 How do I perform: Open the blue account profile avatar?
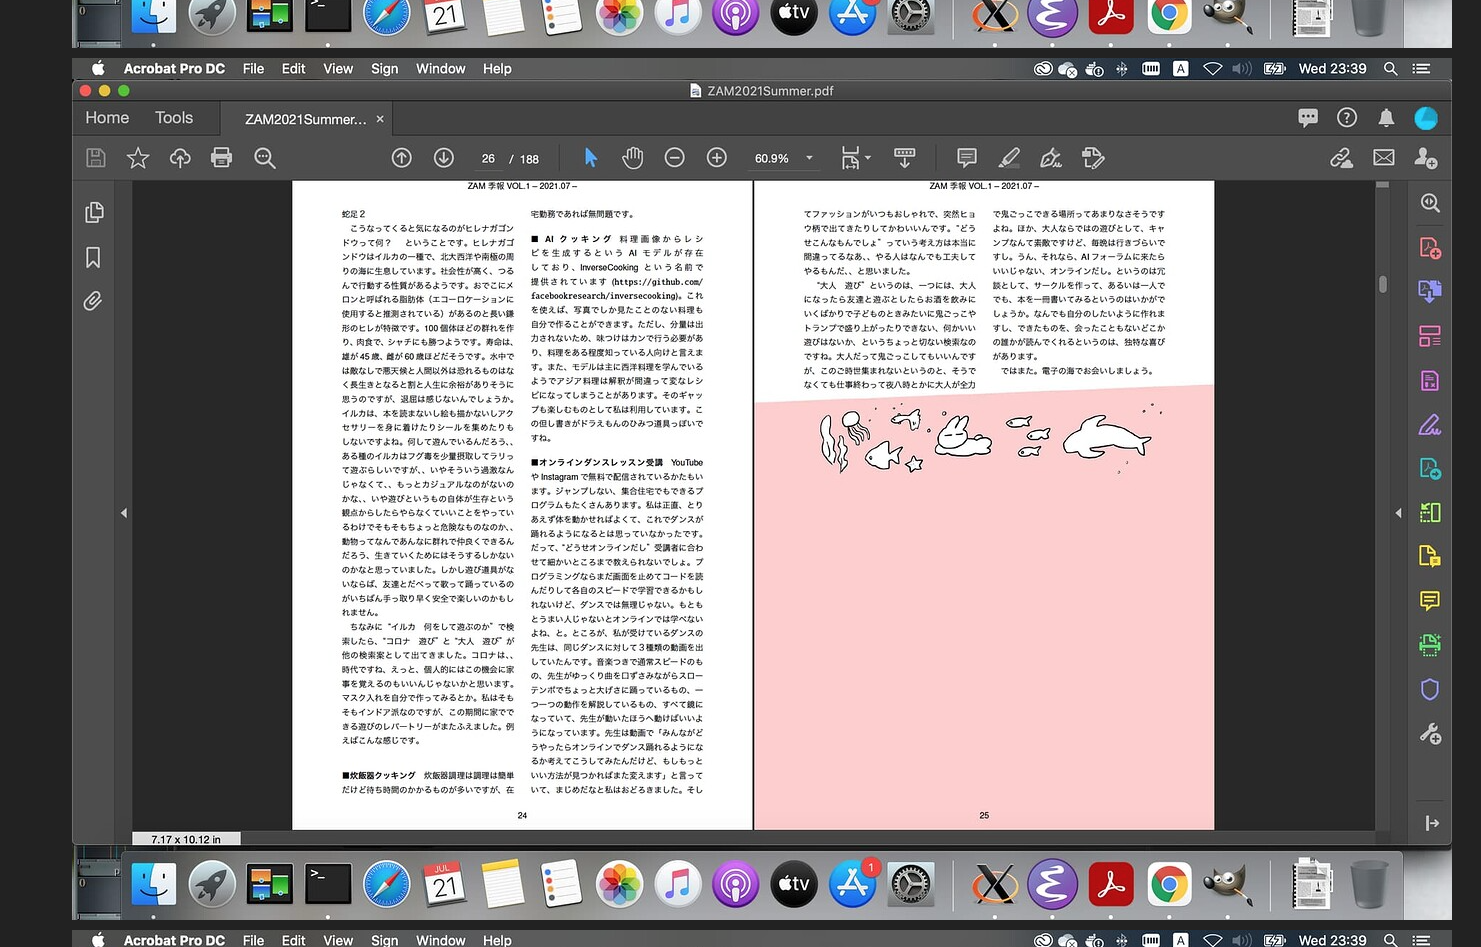1426,118
